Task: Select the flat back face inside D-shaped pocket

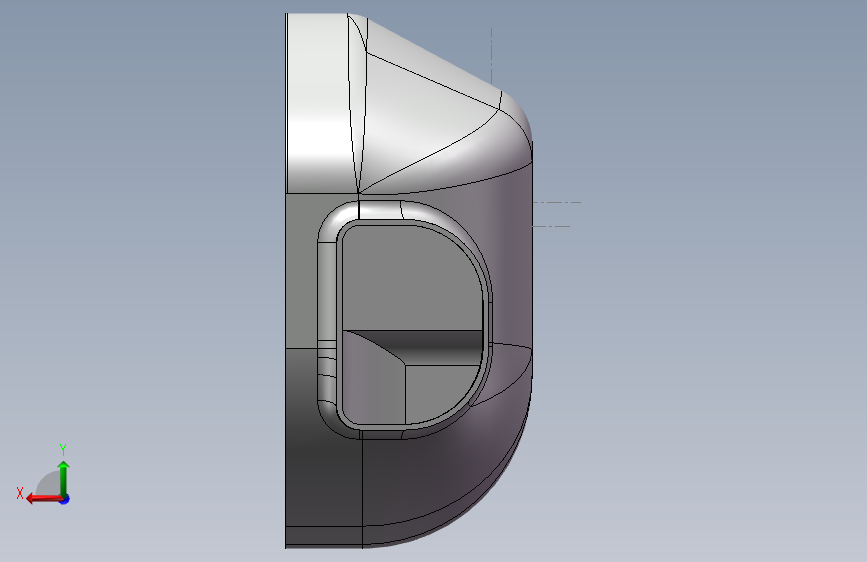Action: point(410,277)
